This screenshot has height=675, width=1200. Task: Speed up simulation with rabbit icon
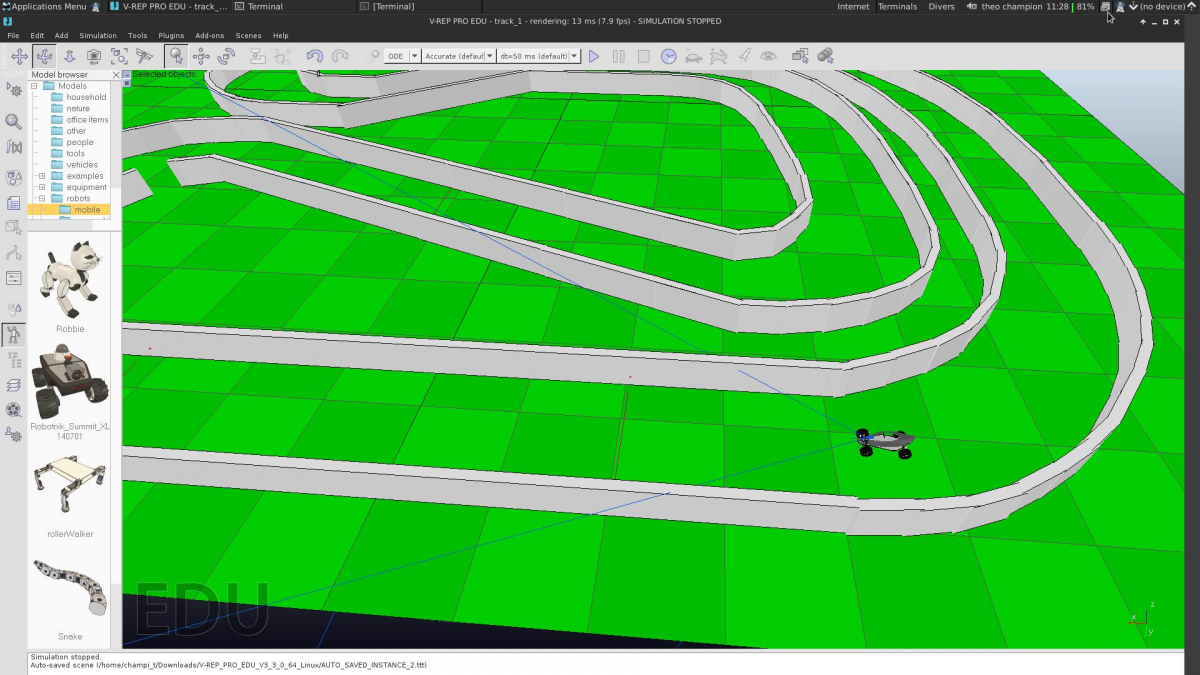(x=718, y=57)
